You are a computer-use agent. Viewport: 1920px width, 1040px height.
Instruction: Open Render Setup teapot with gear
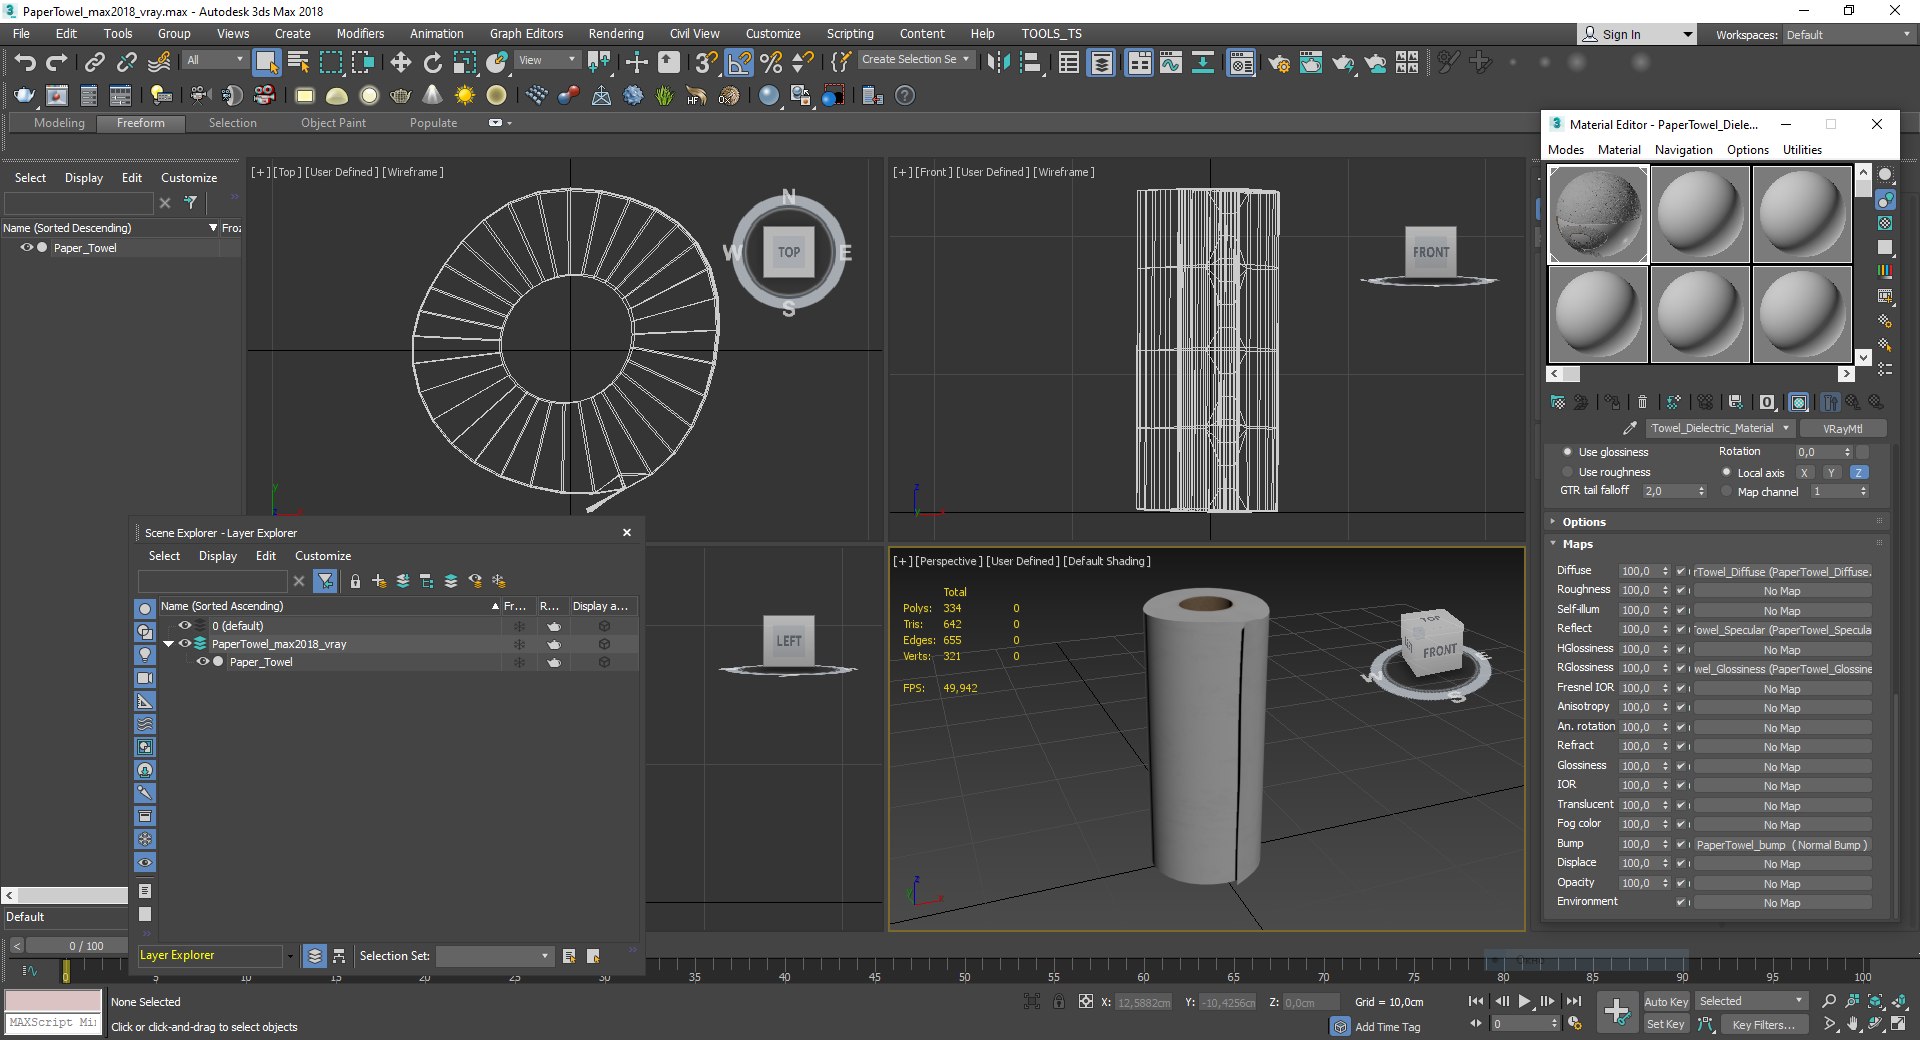1279,63
